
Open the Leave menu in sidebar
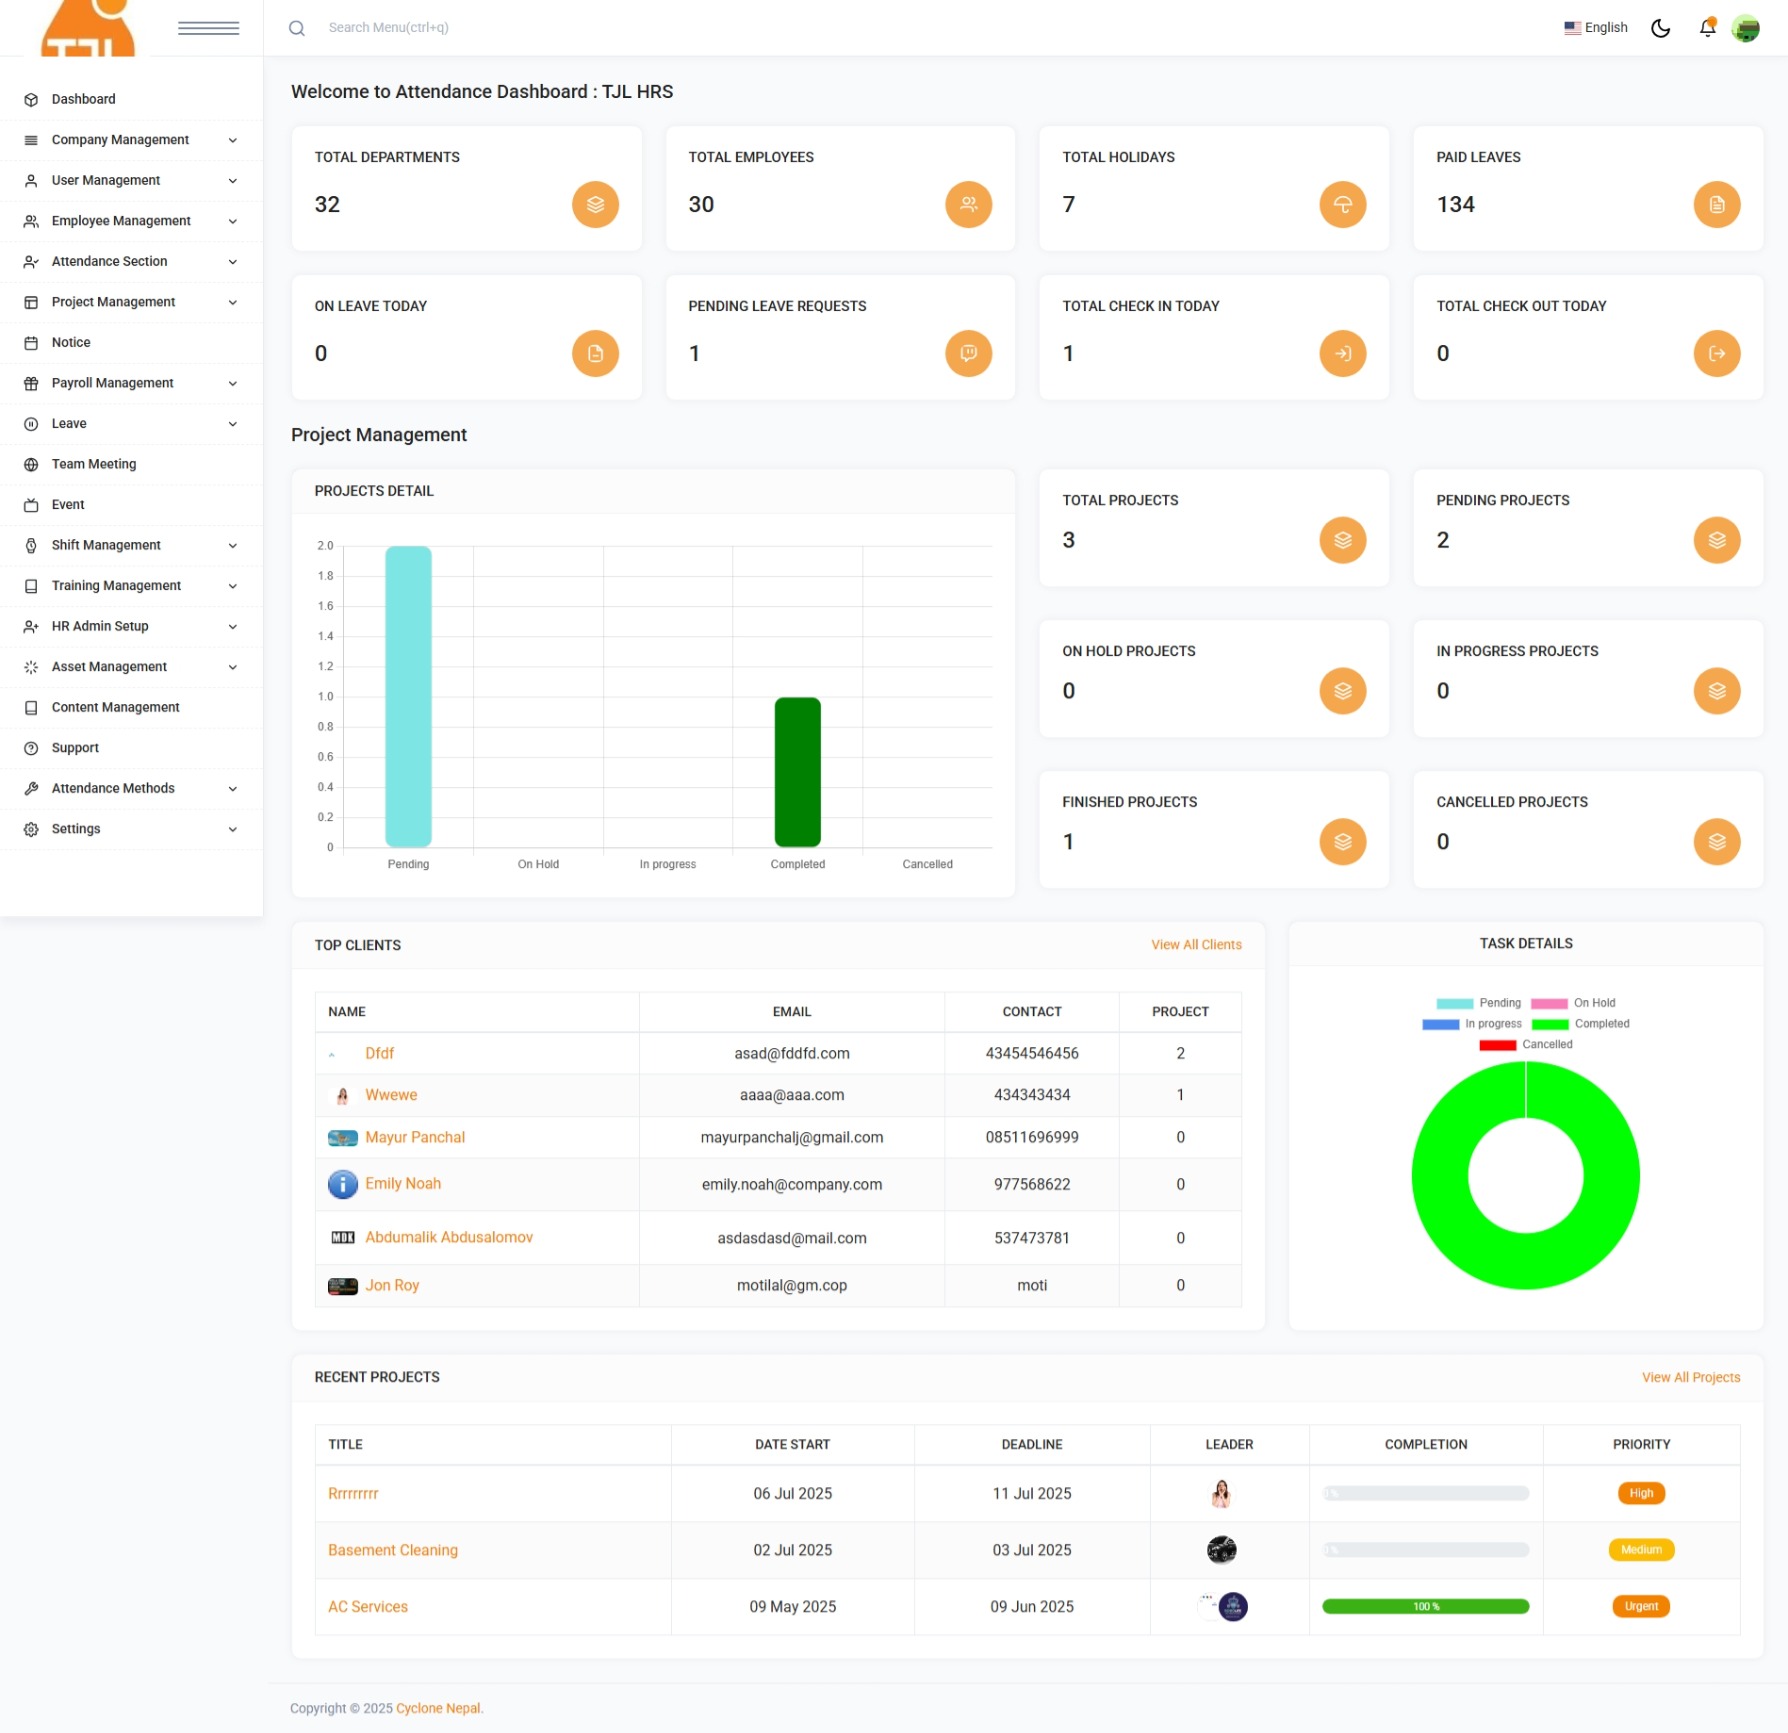68,423
